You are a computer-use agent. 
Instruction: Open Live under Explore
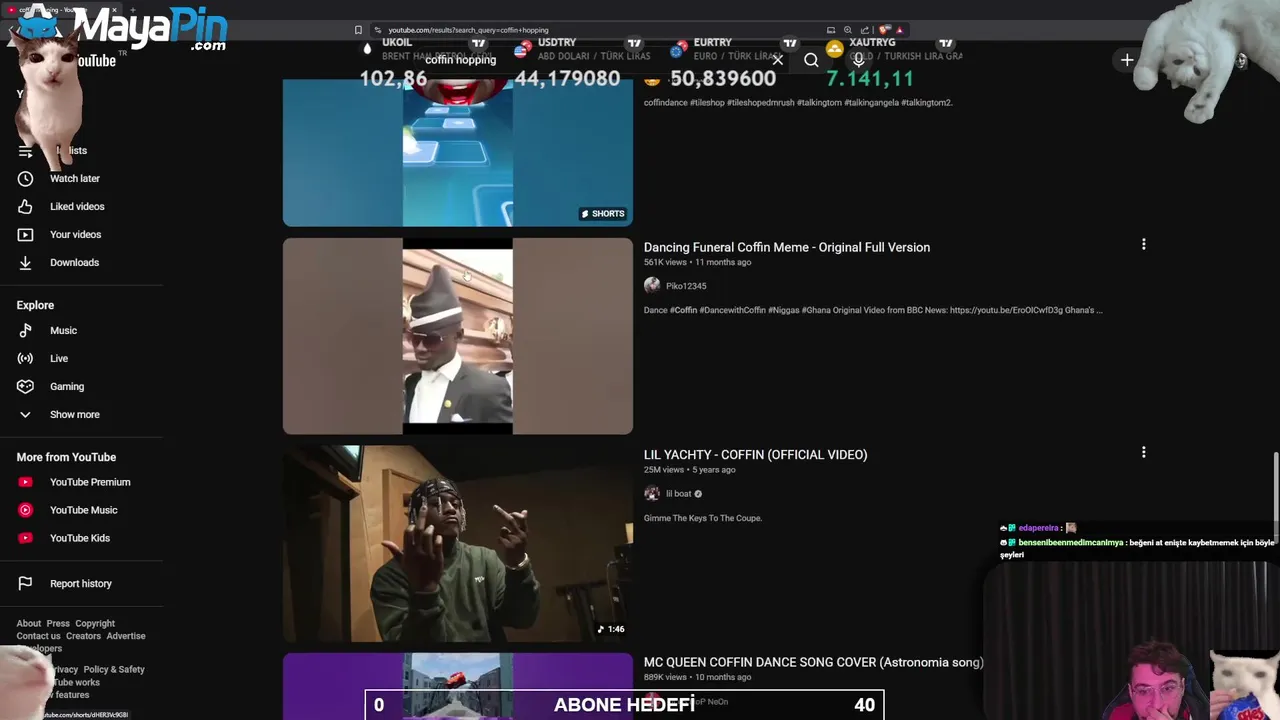(59, 358)
